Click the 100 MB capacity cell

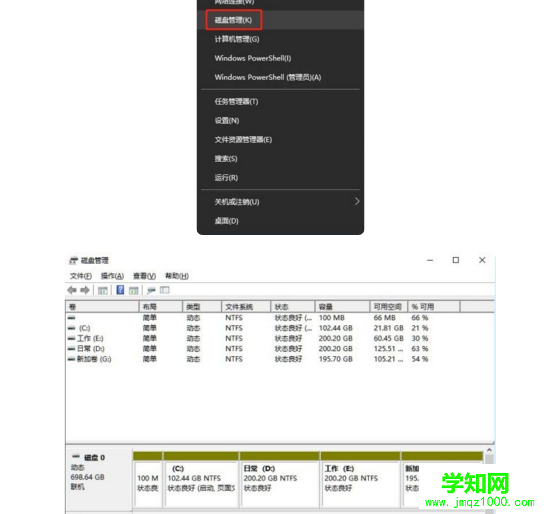pos(332,318)
